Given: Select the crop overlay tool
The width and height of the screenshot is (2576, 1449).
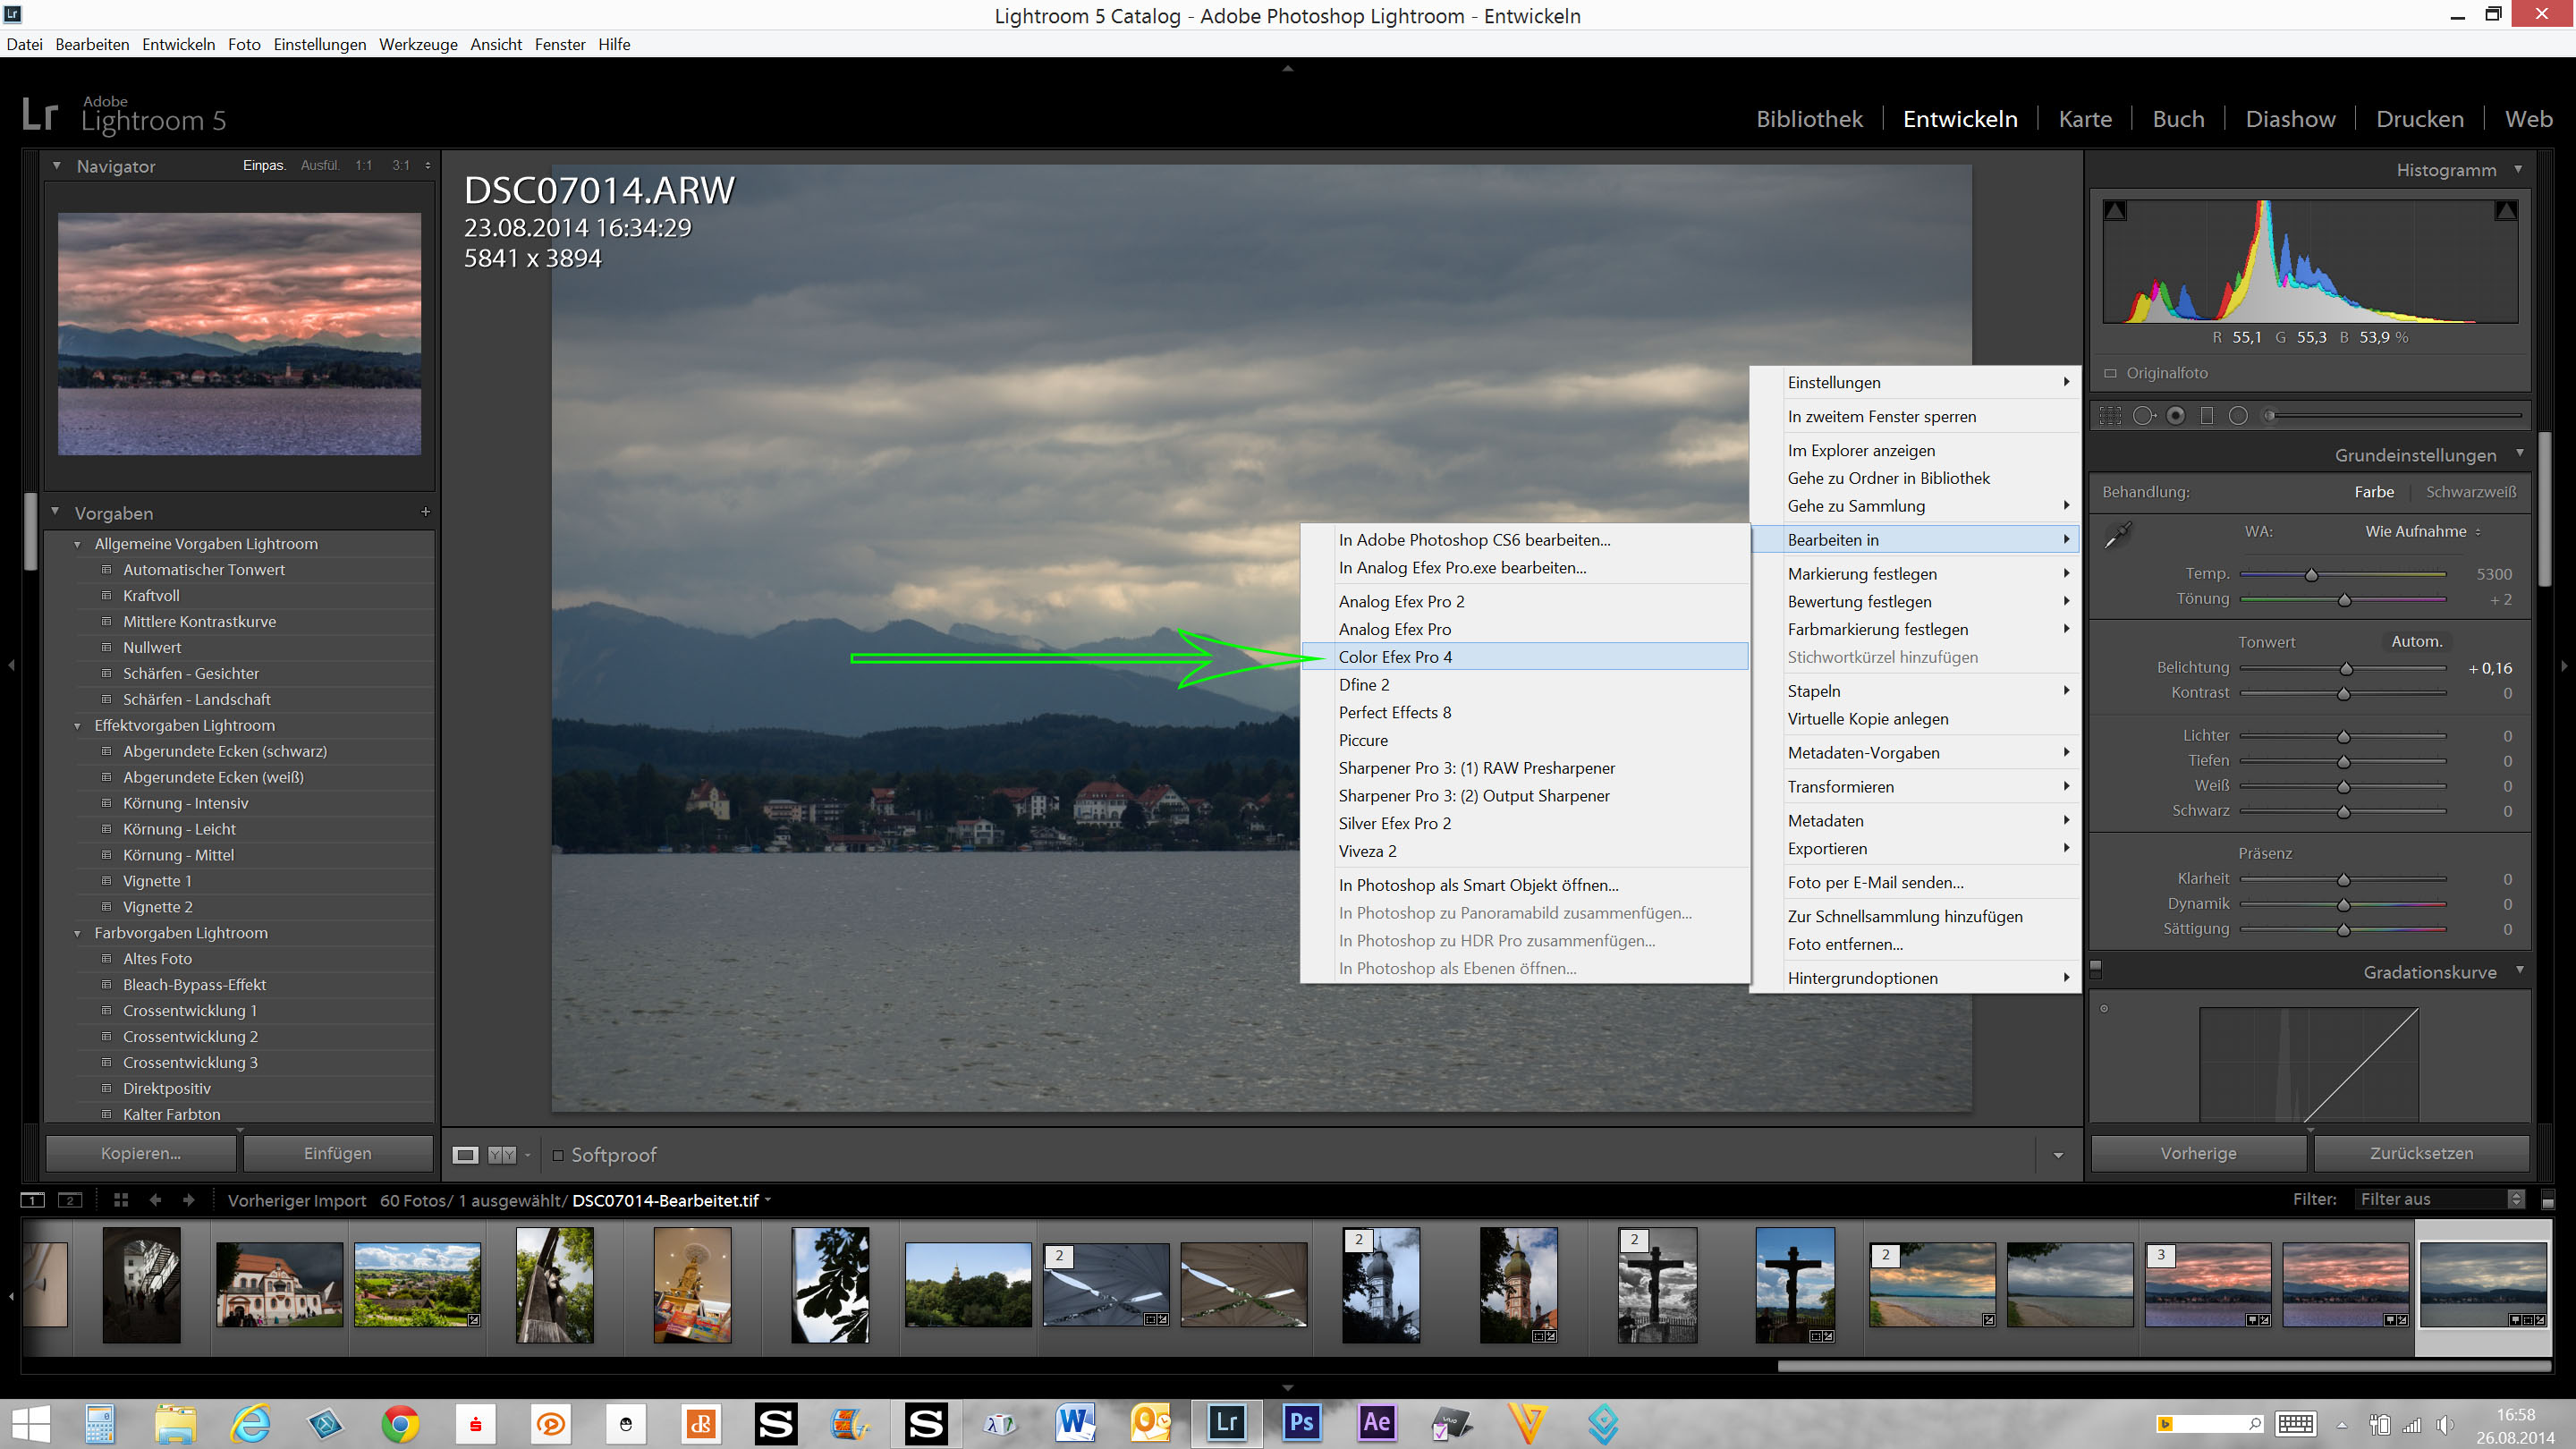Looking at the screenshot, I should [x=2110, y=416].
